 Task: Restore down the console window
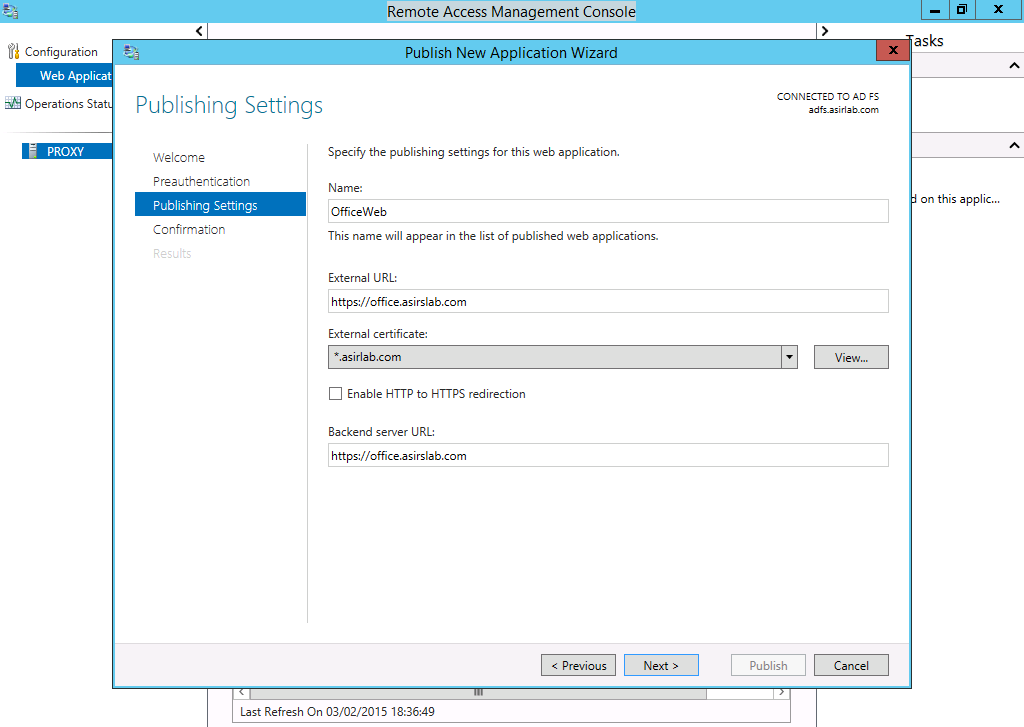(x=961, y=10)
